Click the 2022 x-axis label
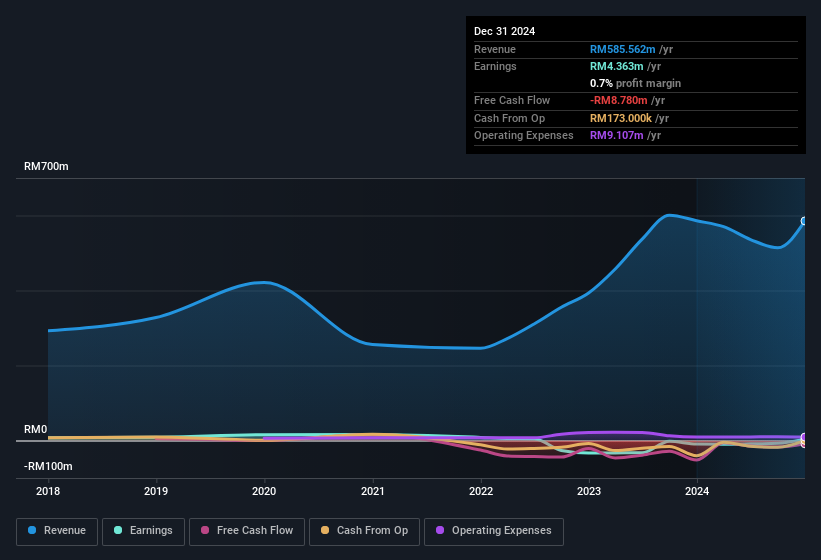 click(x=481, y=491)
